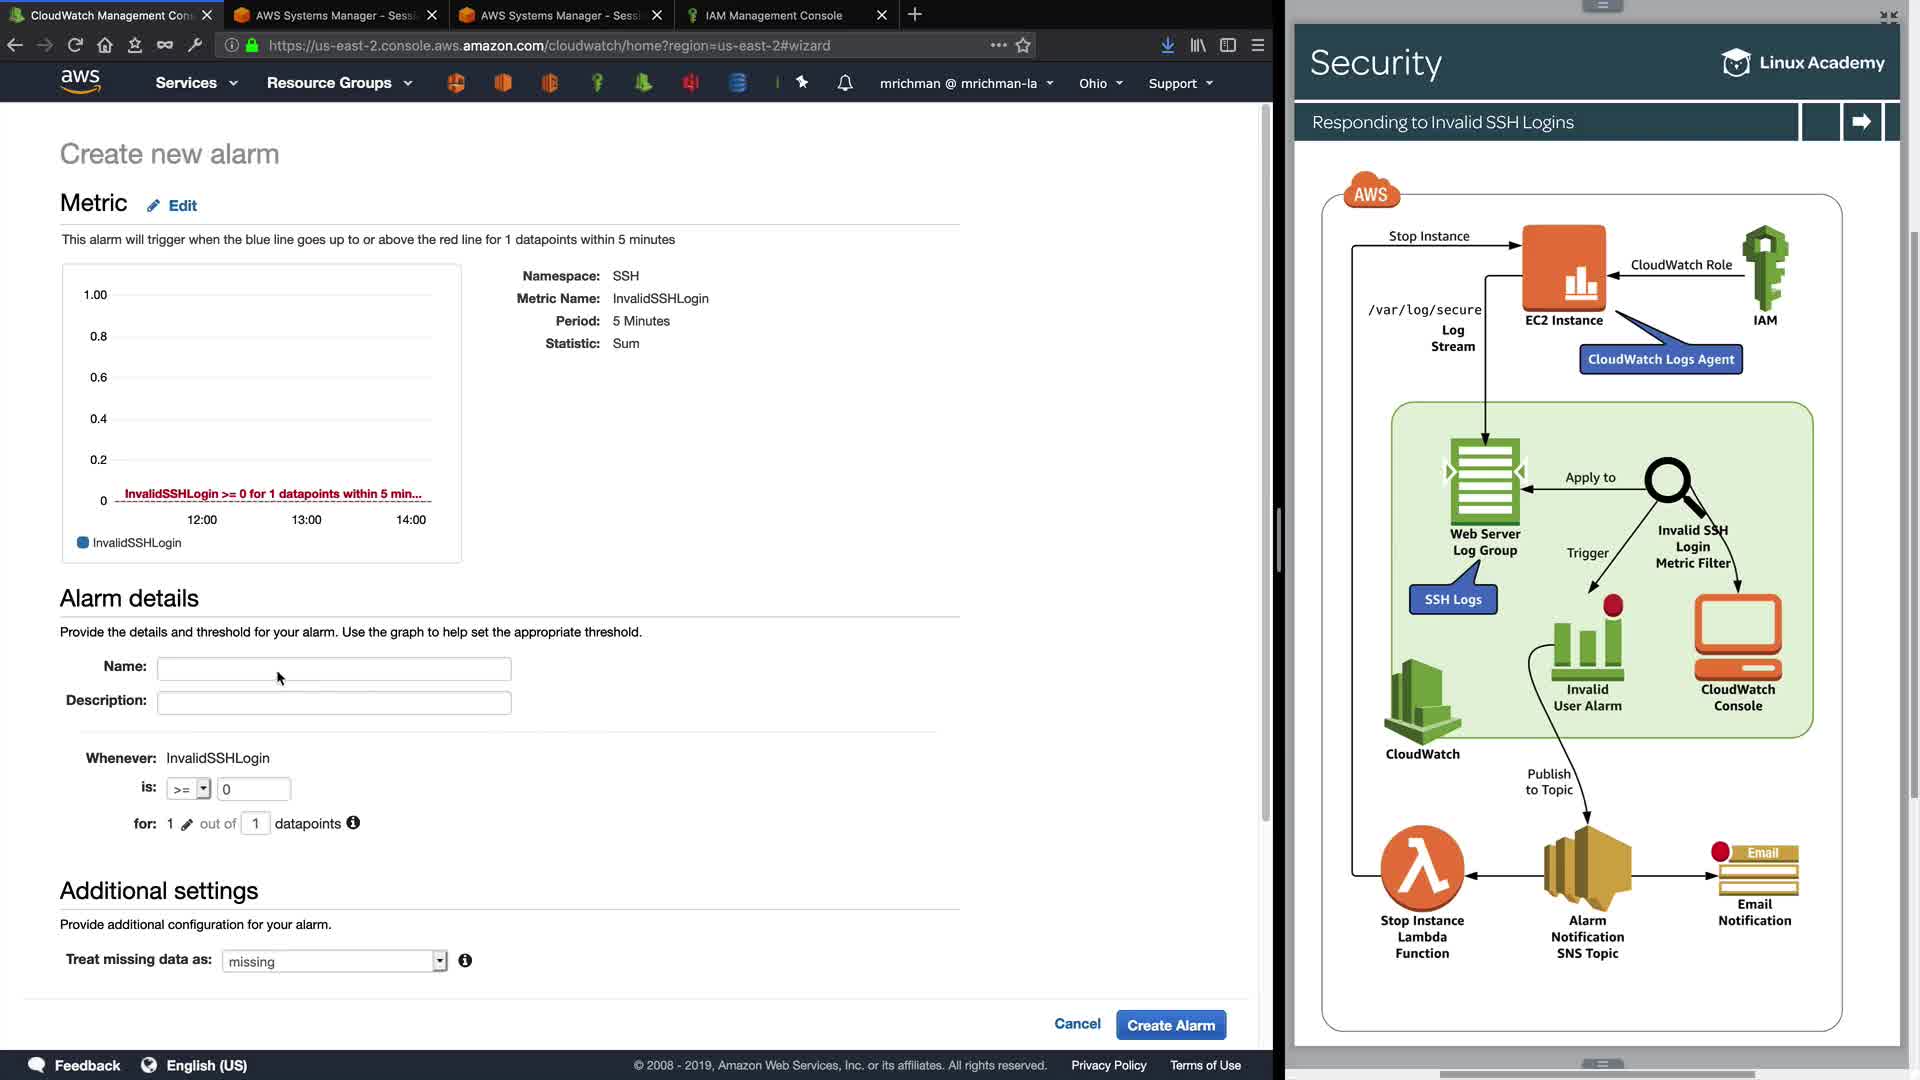Bookmark page with the star icon
The width and height of the screenshot is (1920, 1080).
(1023, 45)
